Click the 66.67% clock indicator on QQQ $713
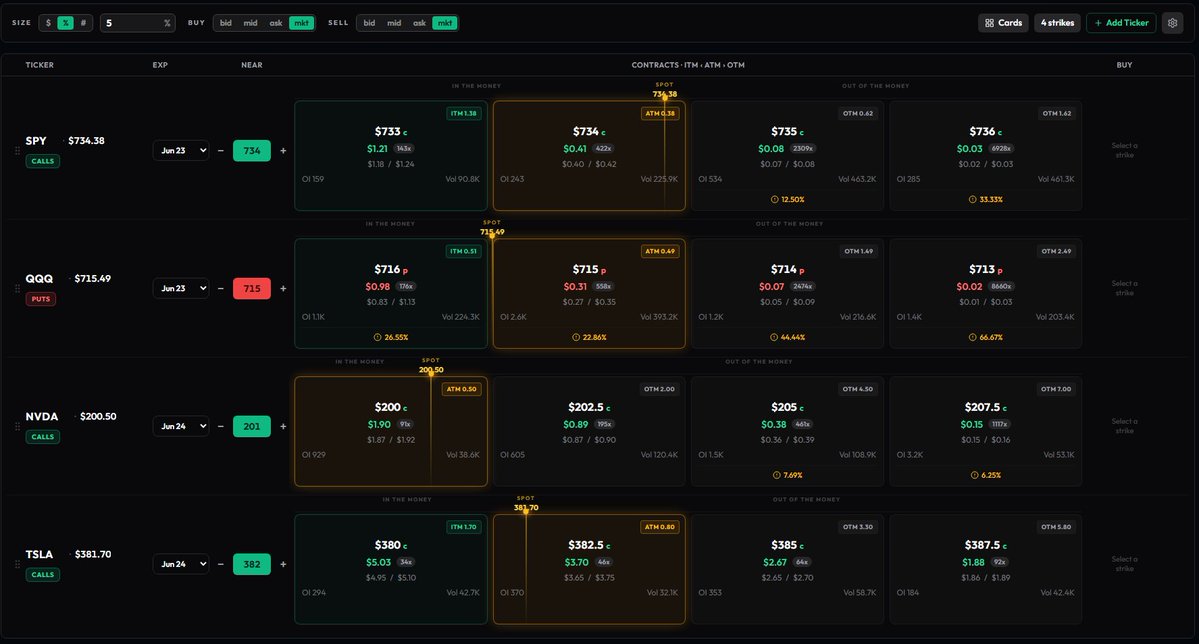Image resolution: width=1199 pixels, height=644 pixels. (986, 337)
